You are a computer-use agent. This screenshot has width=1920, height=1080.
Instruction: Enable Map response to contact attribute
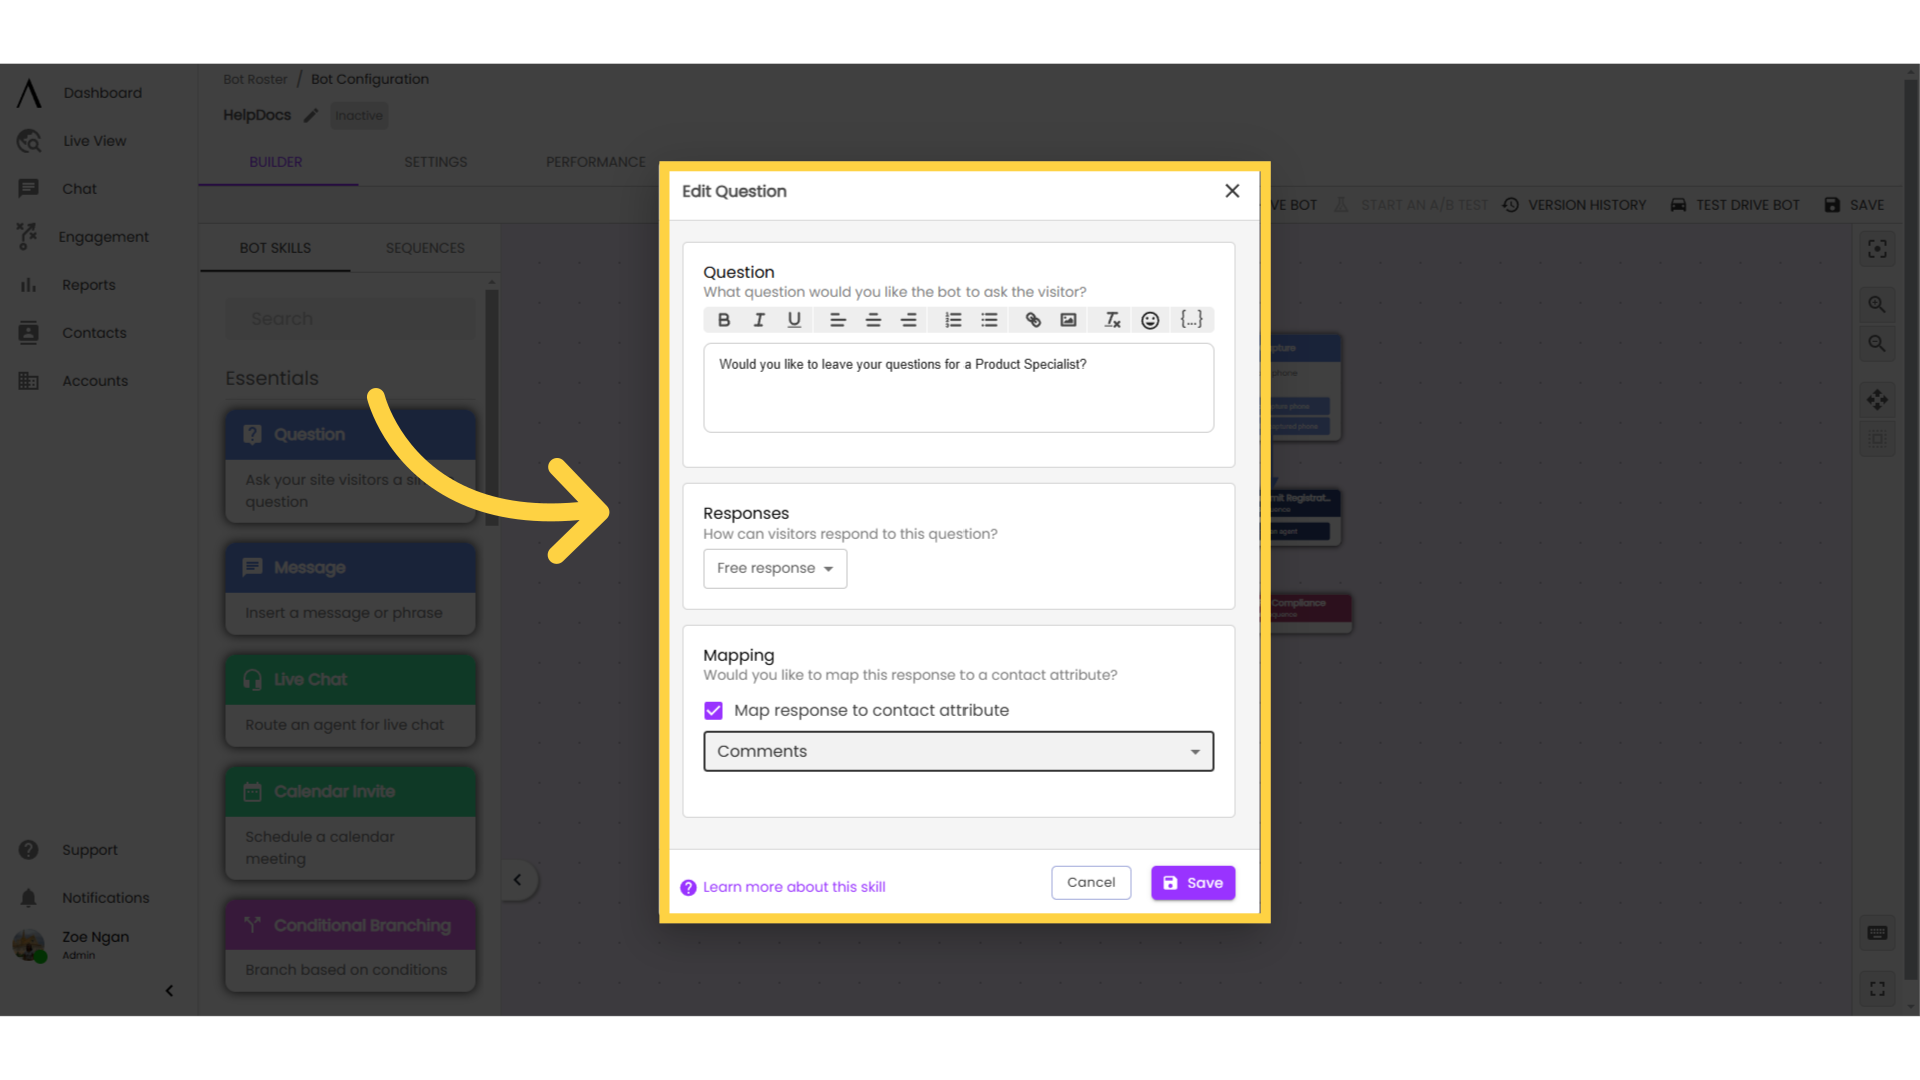click(713, 709)
